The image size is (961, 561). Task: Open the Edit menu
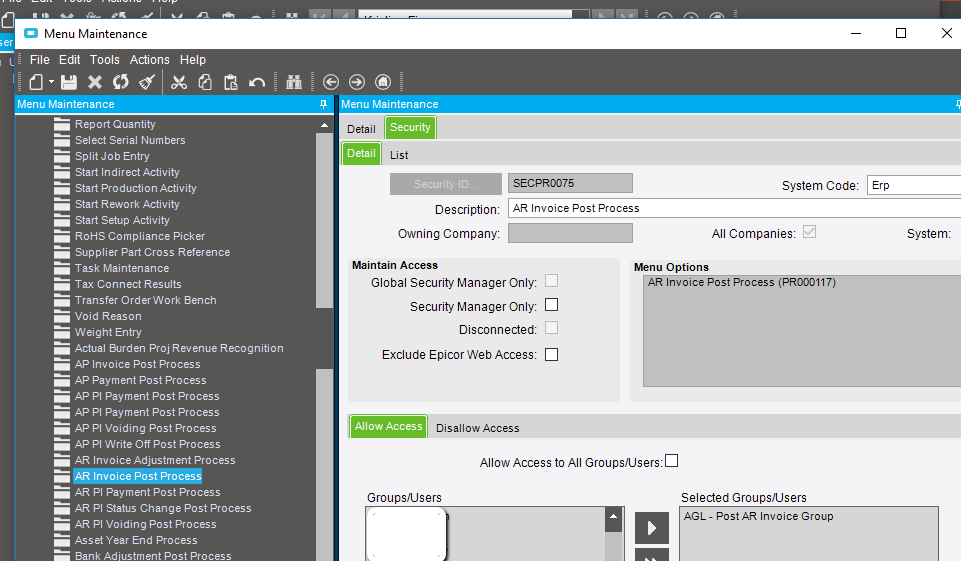tap(69, 59)
